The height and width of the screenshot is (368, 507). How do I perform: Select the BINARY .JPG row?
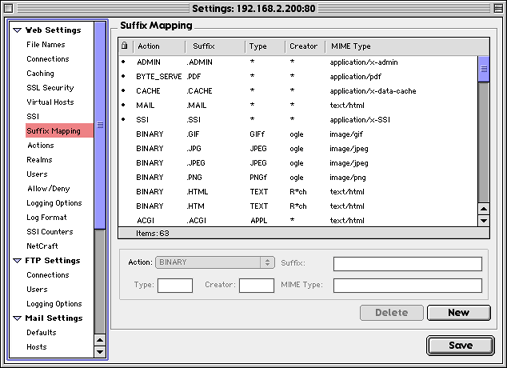point(298,148)
